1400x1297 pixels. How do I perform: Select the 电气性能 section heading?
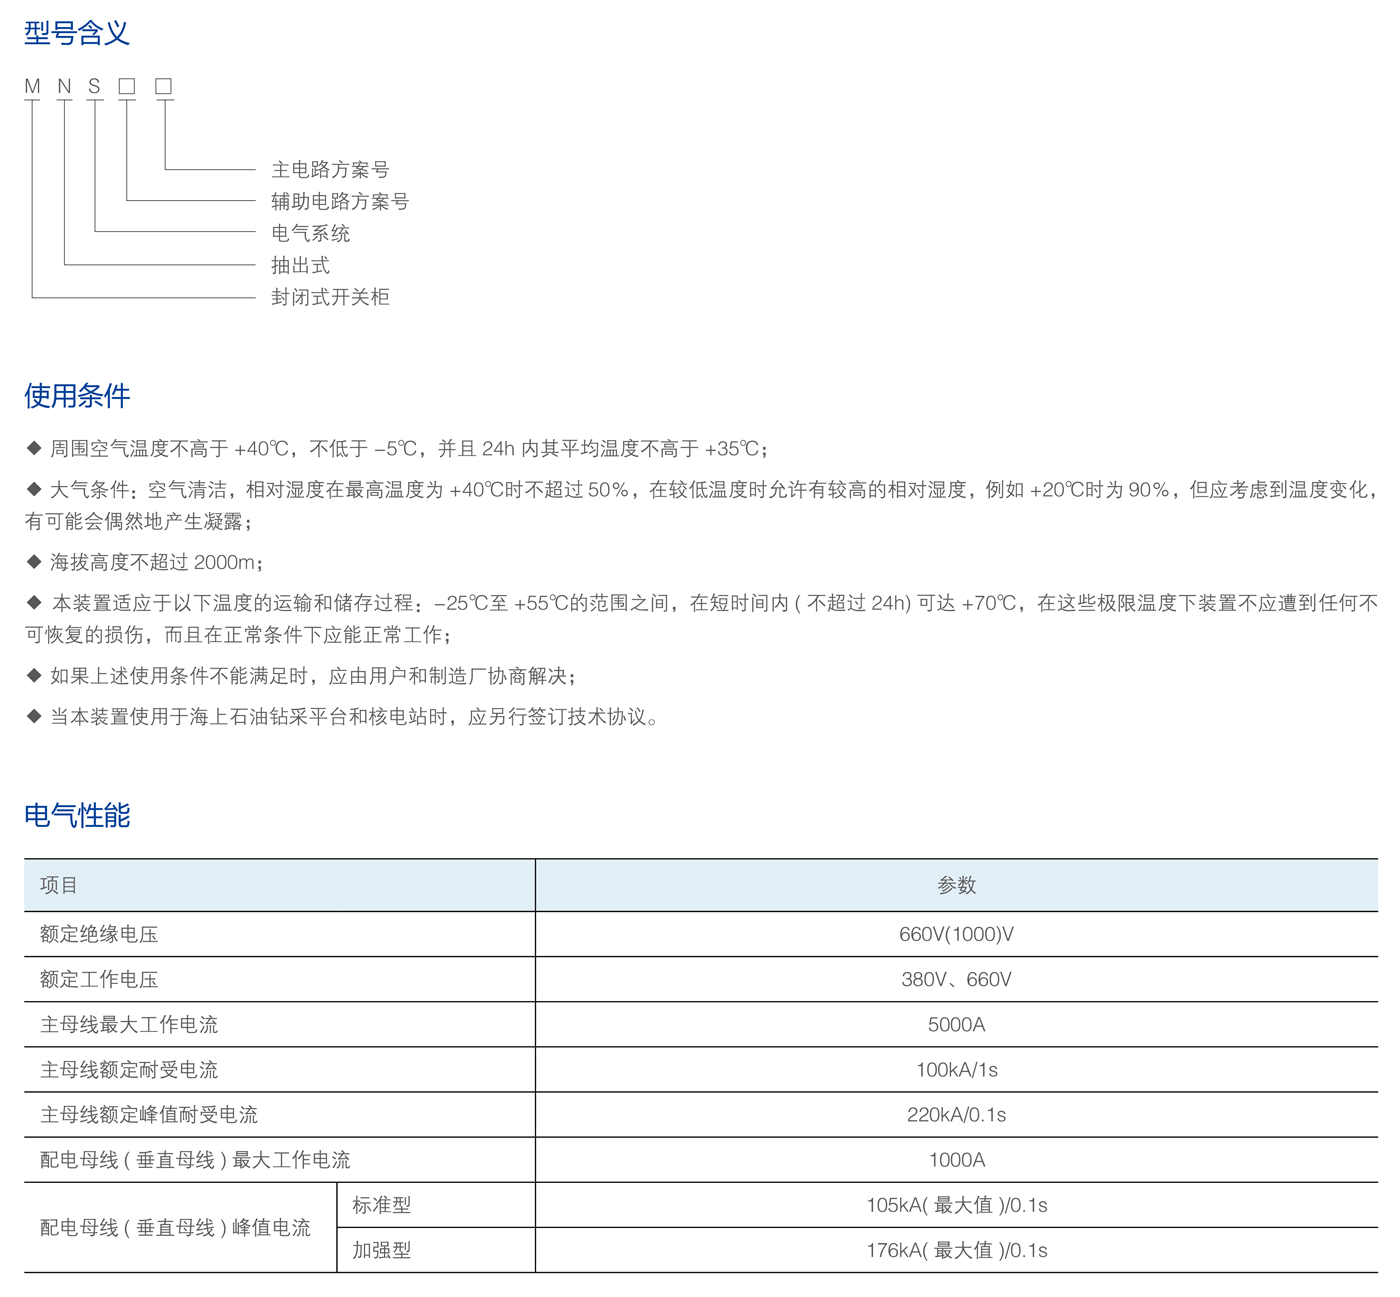click(x=77, y=816)
